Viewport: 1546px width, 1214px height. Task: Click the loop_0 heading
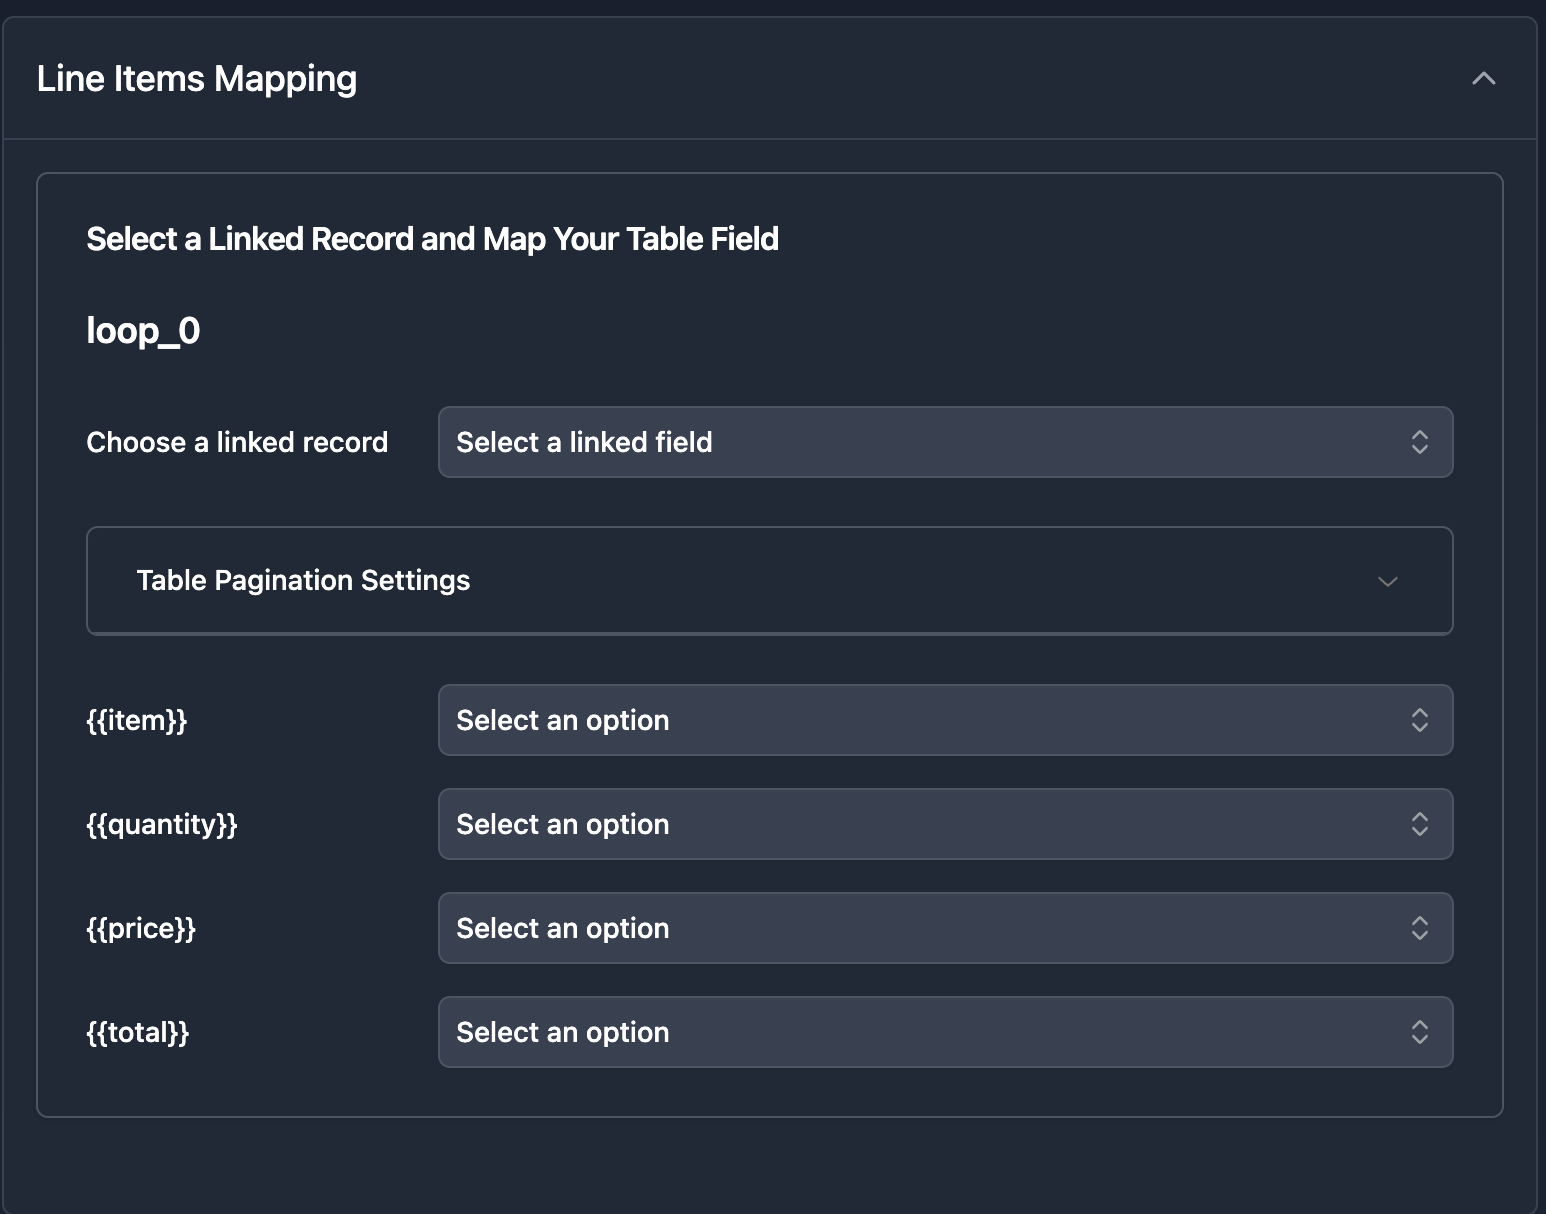point(143,330)
